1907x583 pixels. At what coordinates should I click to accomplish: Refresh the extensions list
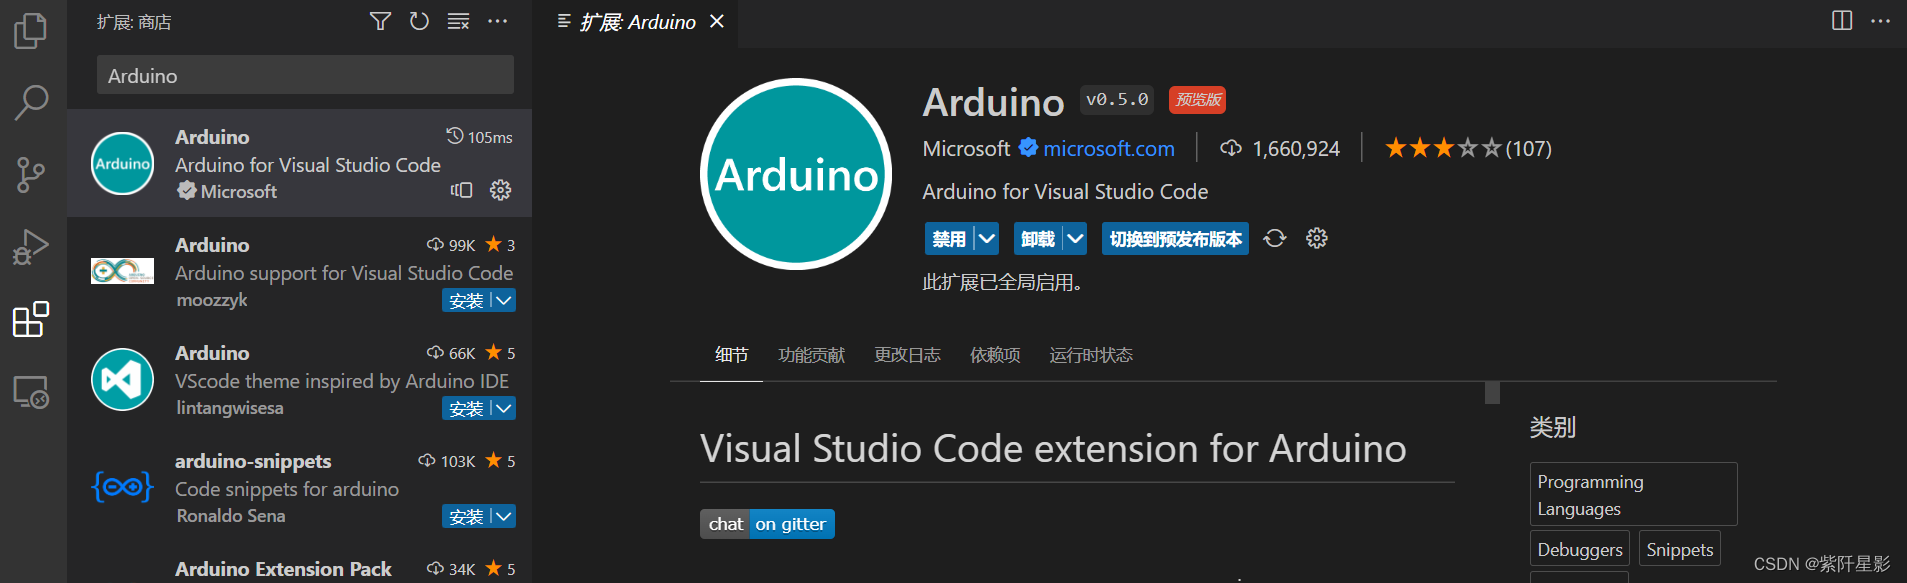coord(419,21)
